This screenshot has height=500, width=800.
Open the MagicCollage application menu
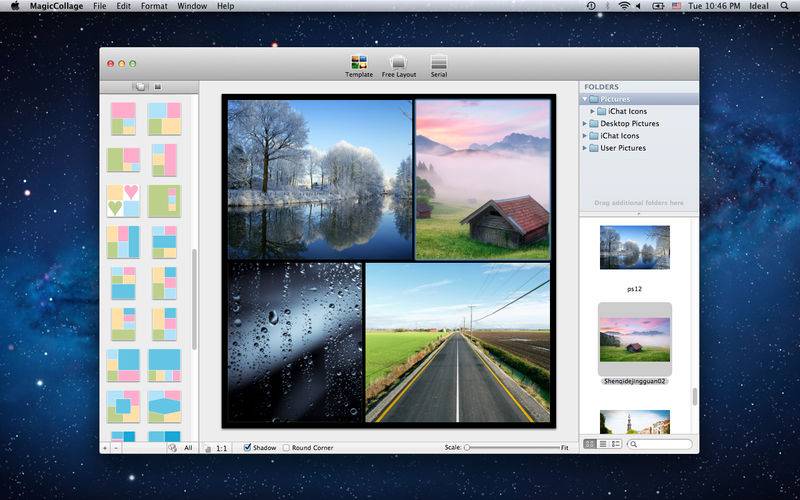point(56,6)
